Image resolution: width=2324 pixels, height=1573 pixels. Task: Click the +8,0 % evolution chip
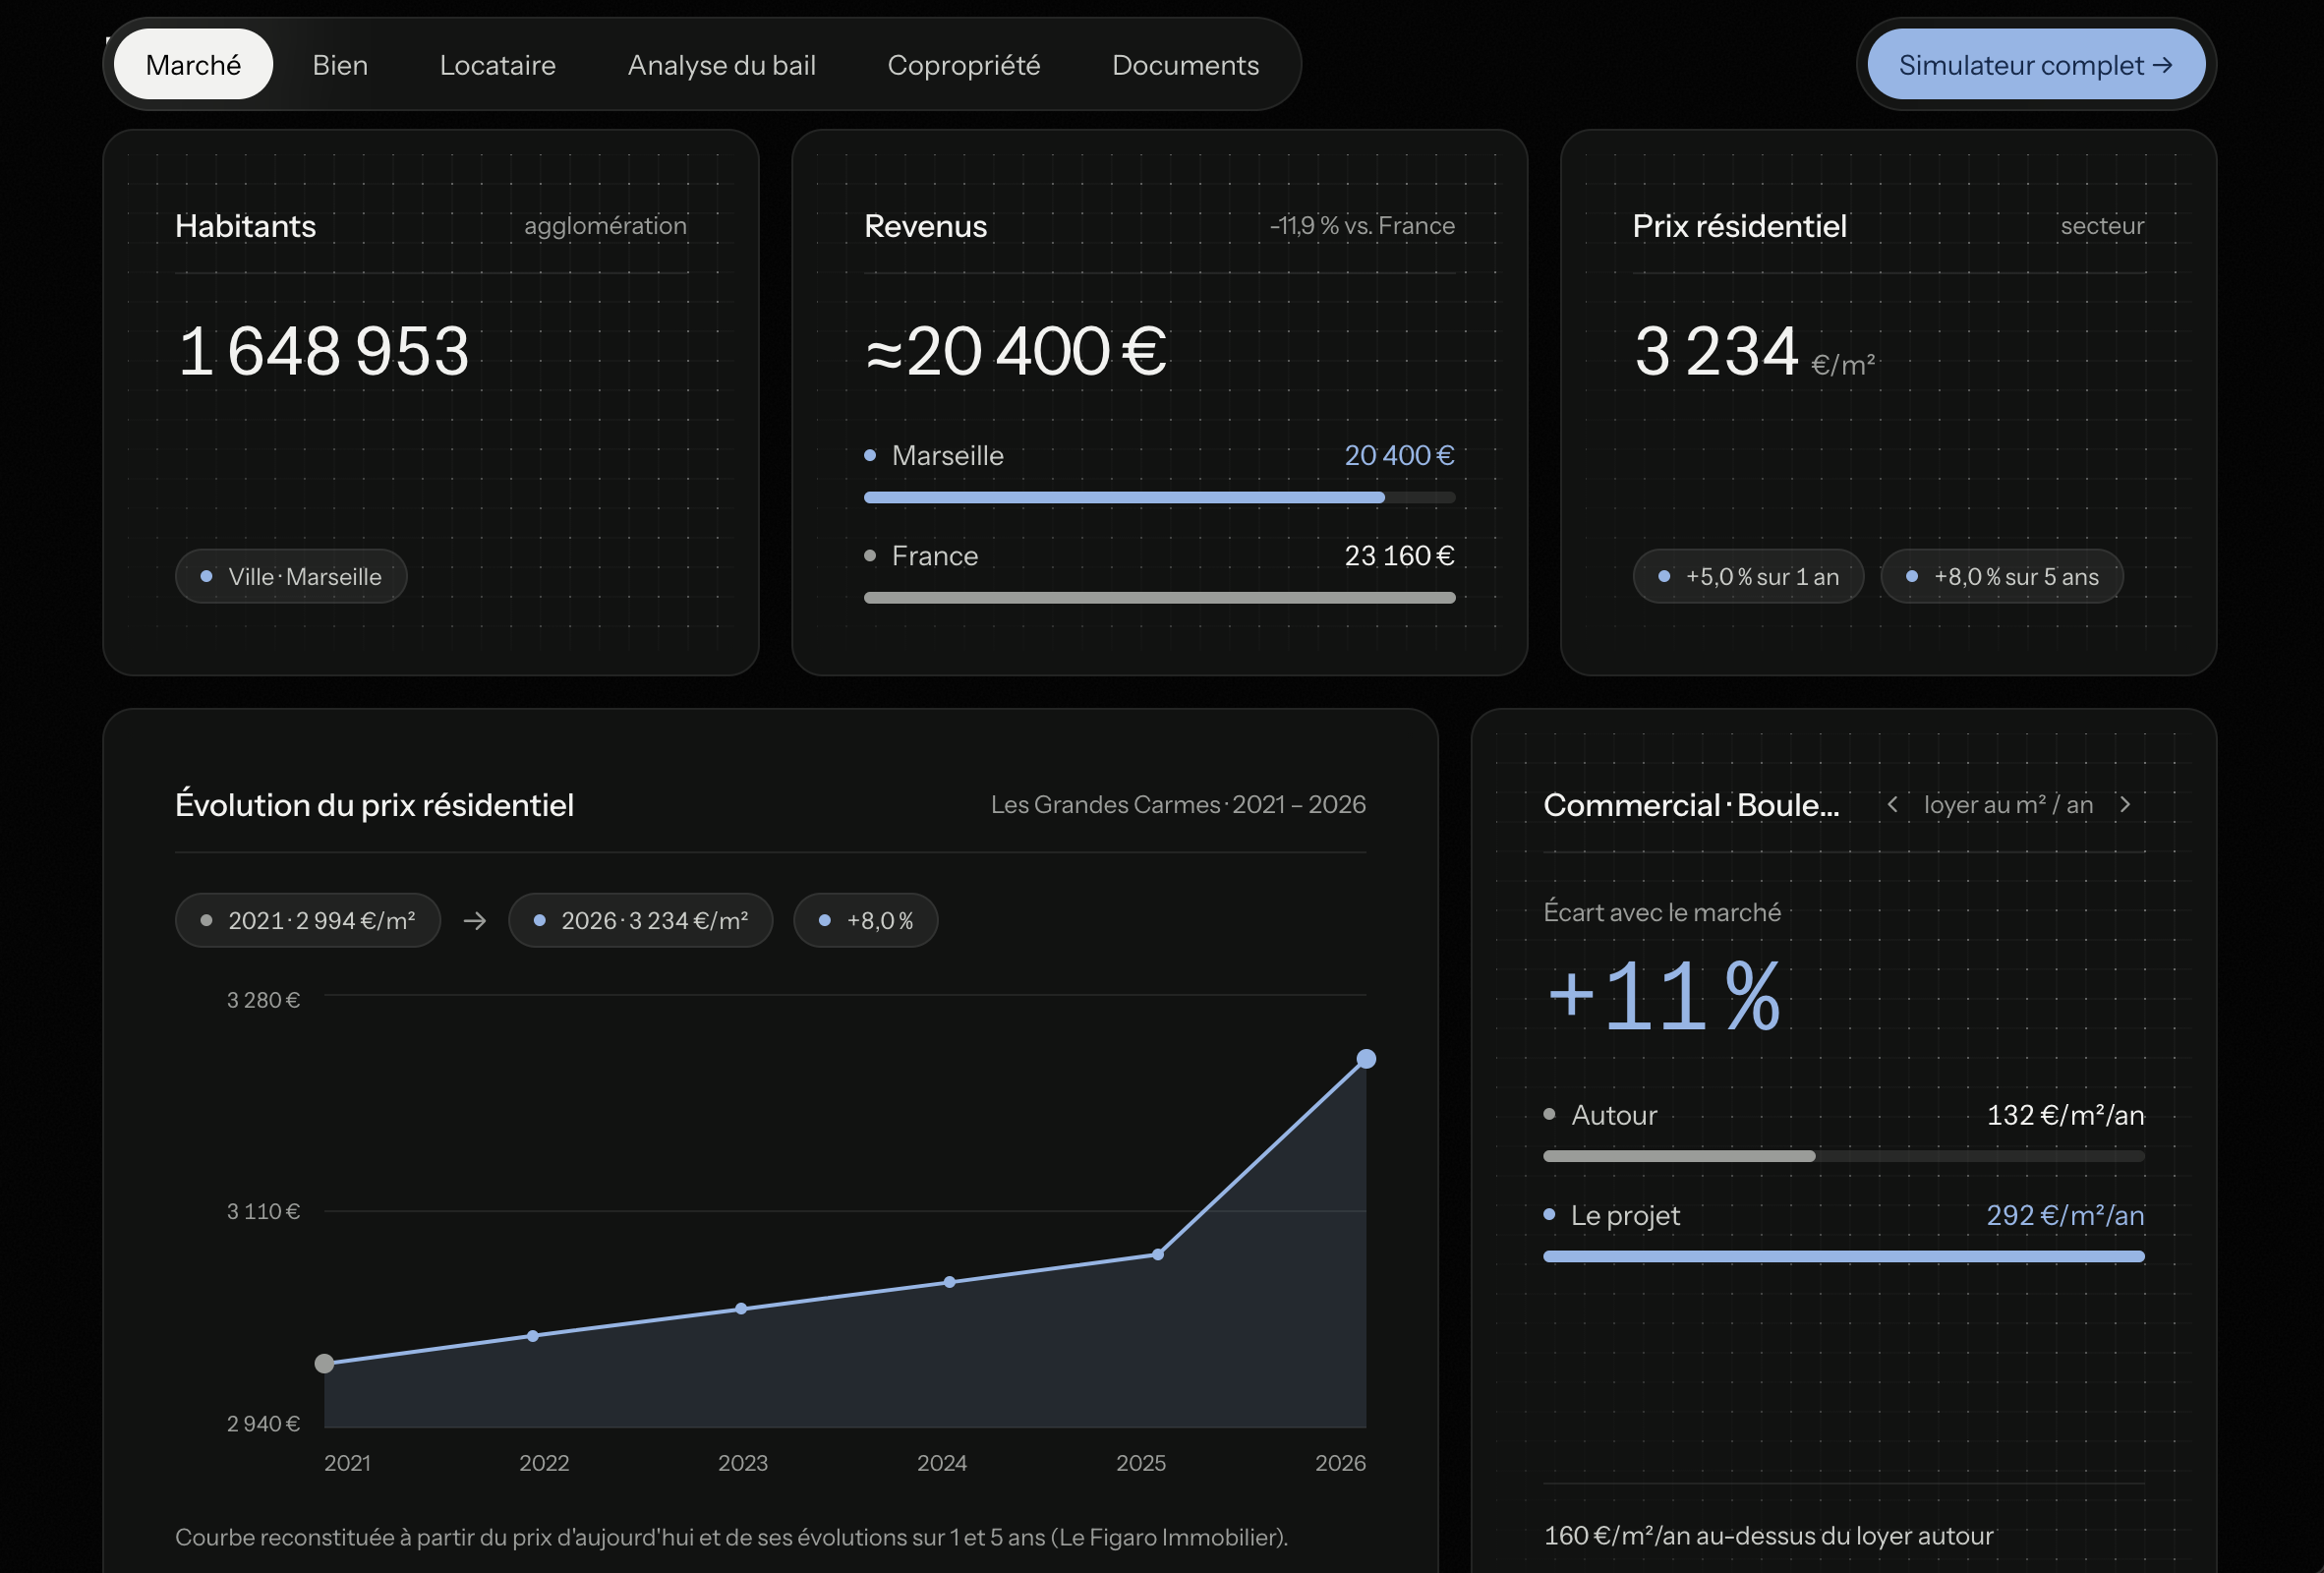pyautogui.click(x=866, y=920)
